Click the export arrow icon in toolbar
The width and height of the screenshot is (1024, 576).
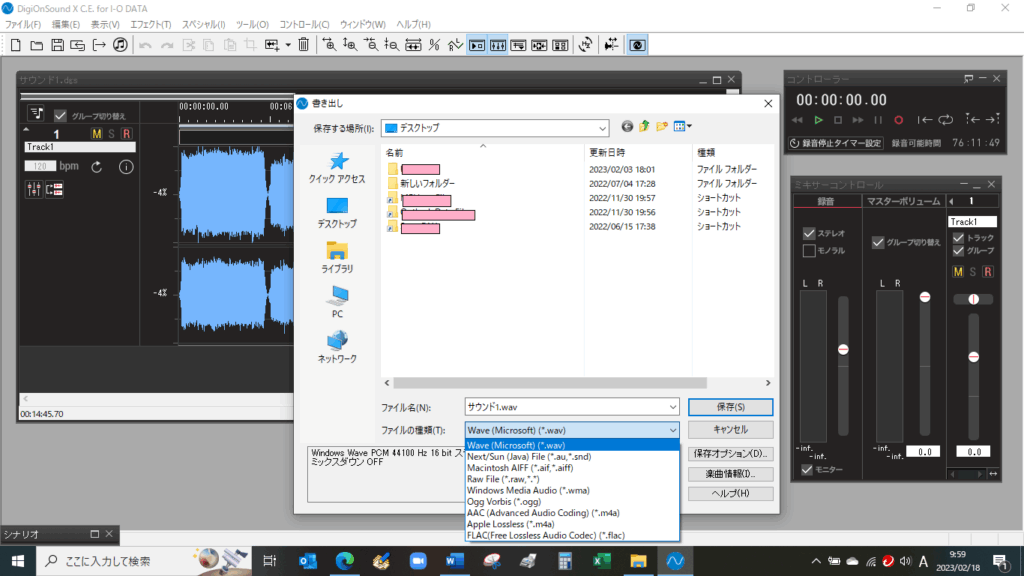99,45
